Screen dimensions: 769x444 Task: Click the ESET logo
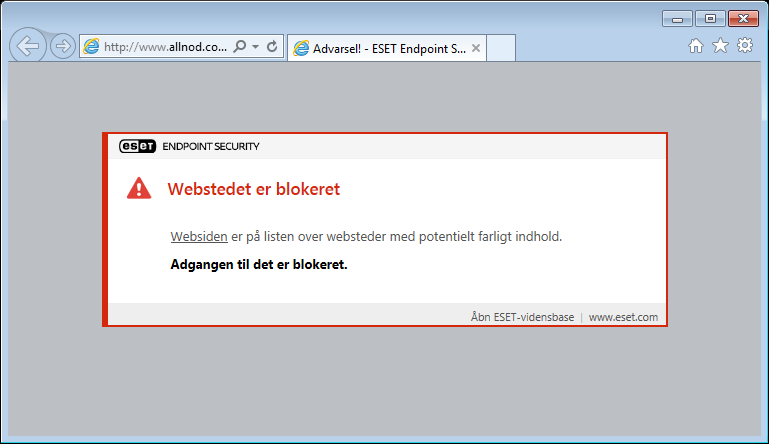coord(137,146)
